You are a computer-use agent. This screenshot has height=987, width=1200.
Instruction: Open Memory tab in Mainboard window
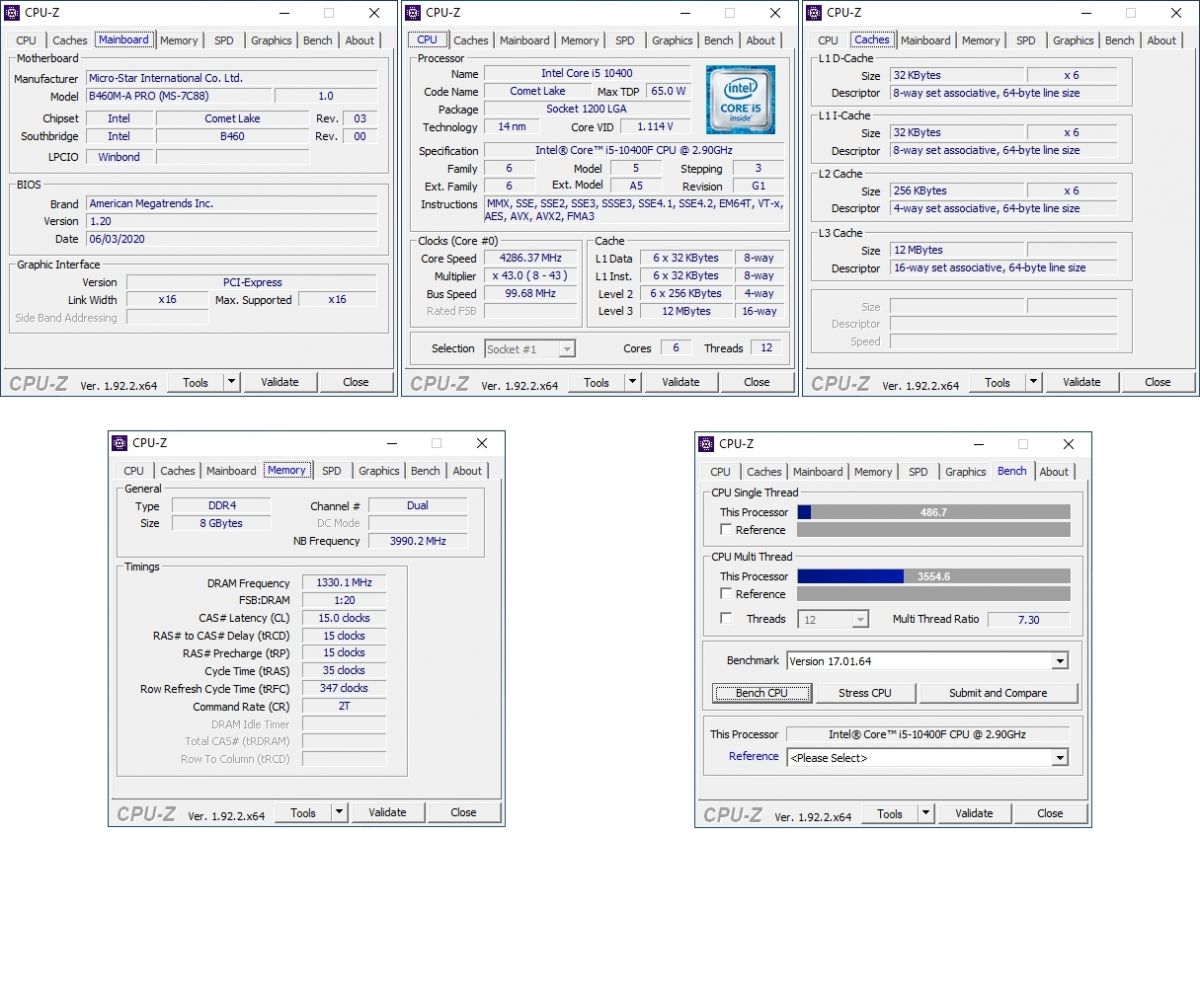click(179, 41)
